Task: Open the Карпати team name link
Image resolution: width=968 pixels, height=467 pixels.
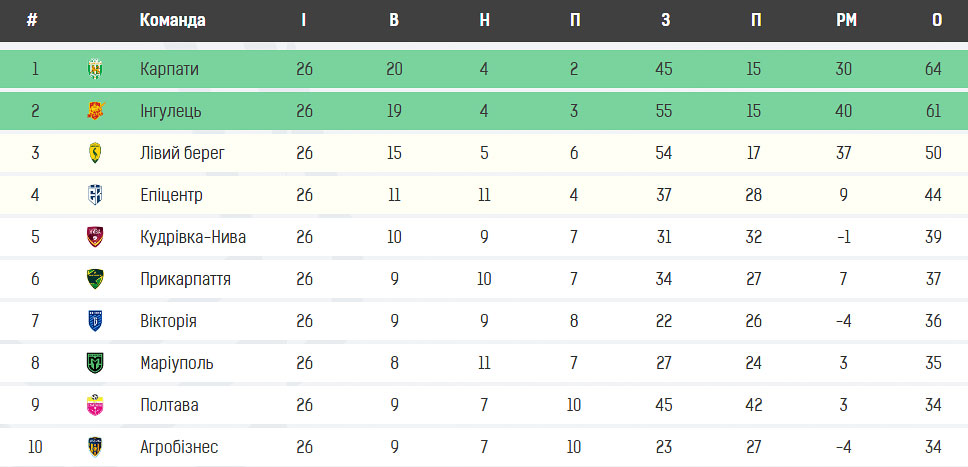Action: point(169,69)
